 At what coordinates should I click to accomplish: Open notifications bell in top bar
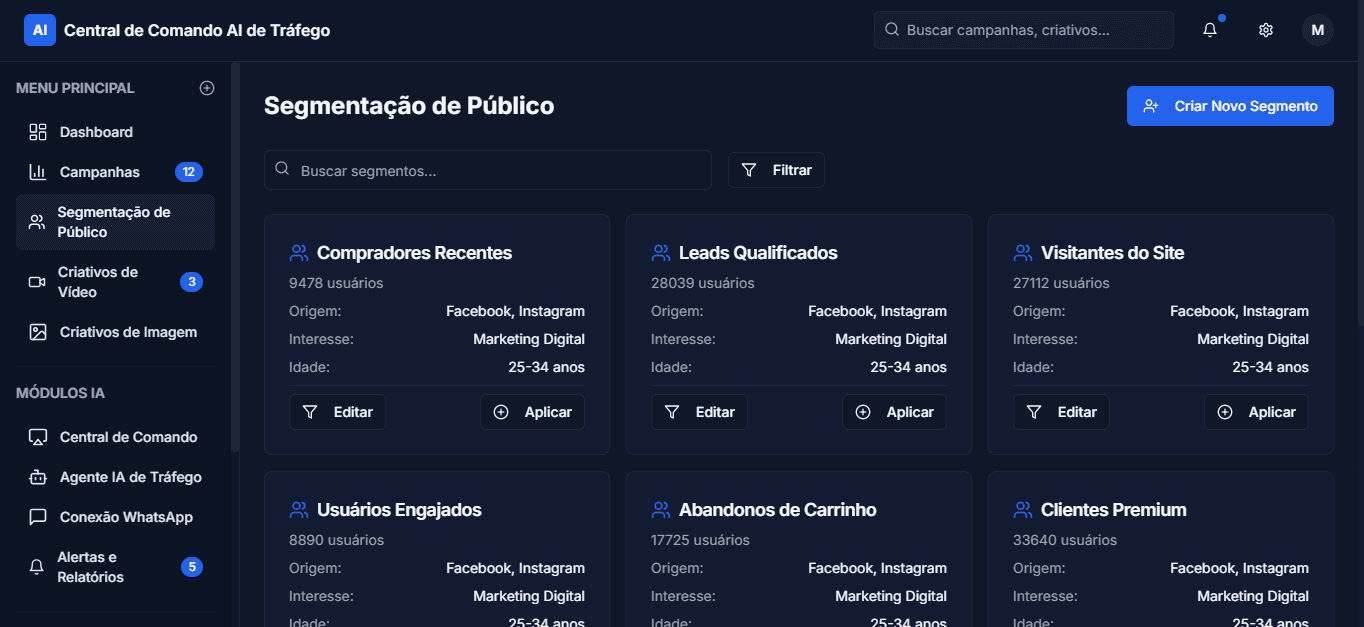1210,30
